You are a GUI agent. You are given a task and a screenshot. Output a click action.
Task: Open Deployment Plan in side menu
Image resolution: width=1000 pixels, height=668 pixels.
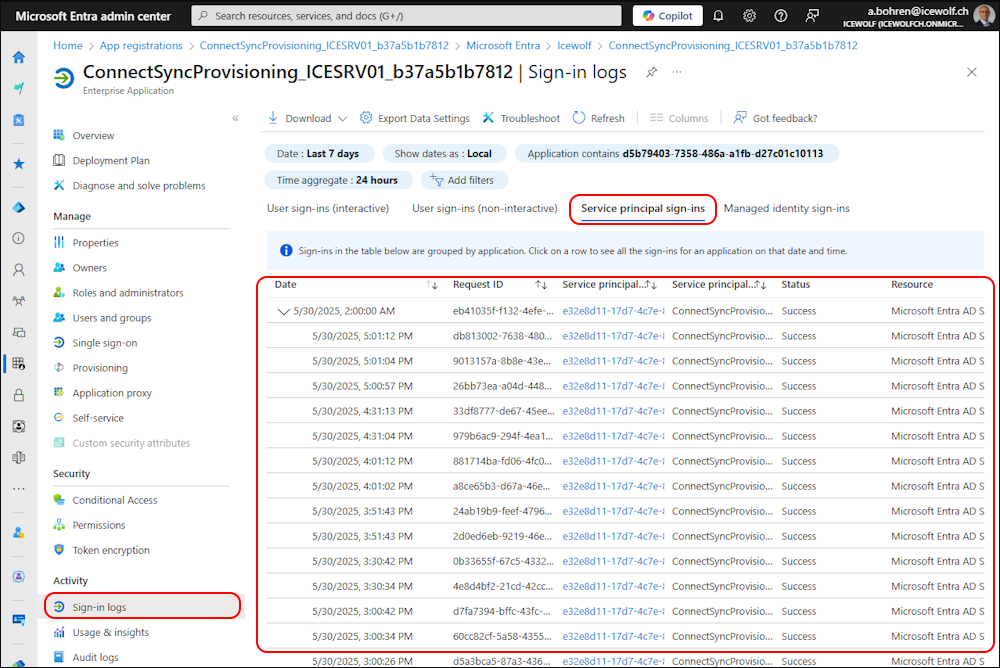tap(111, 161)
